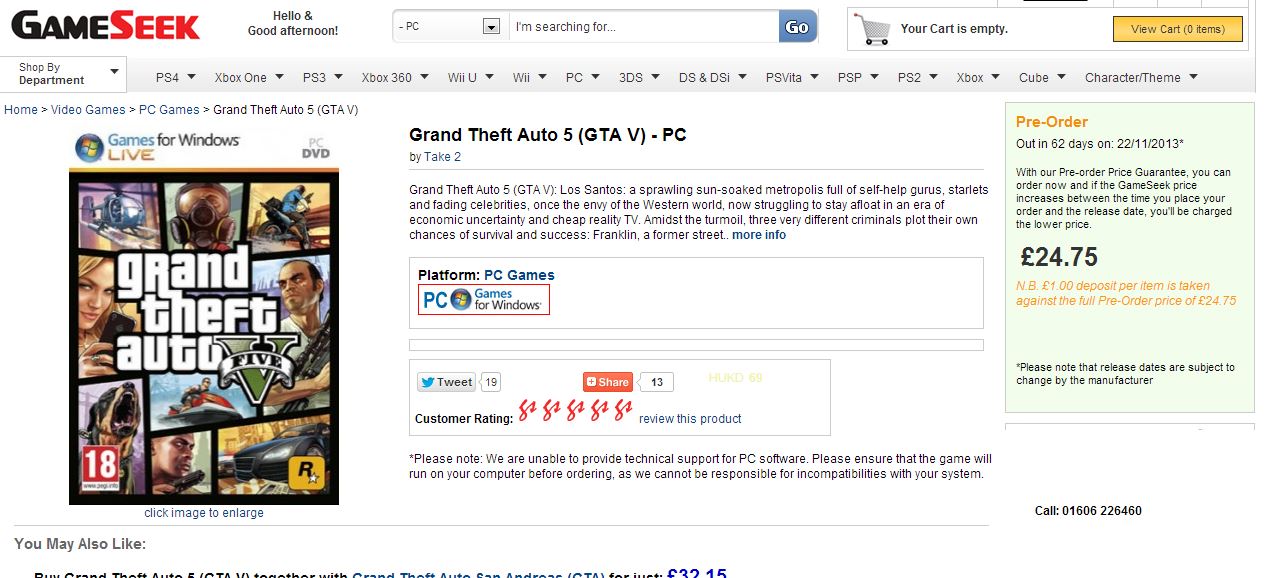Click the PC Games platform link
Viewport: 1280px width, 578px height.
[519, 275]
